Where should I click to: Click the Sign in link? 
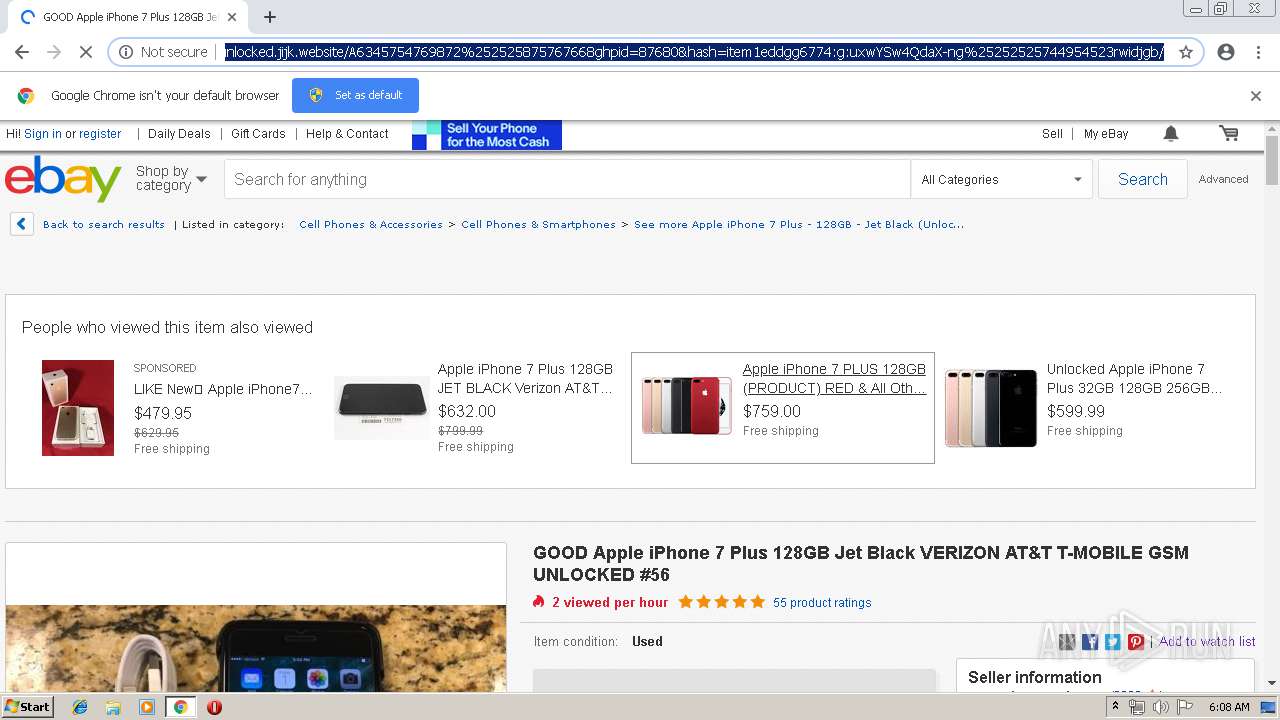click(x=43, y=133)
